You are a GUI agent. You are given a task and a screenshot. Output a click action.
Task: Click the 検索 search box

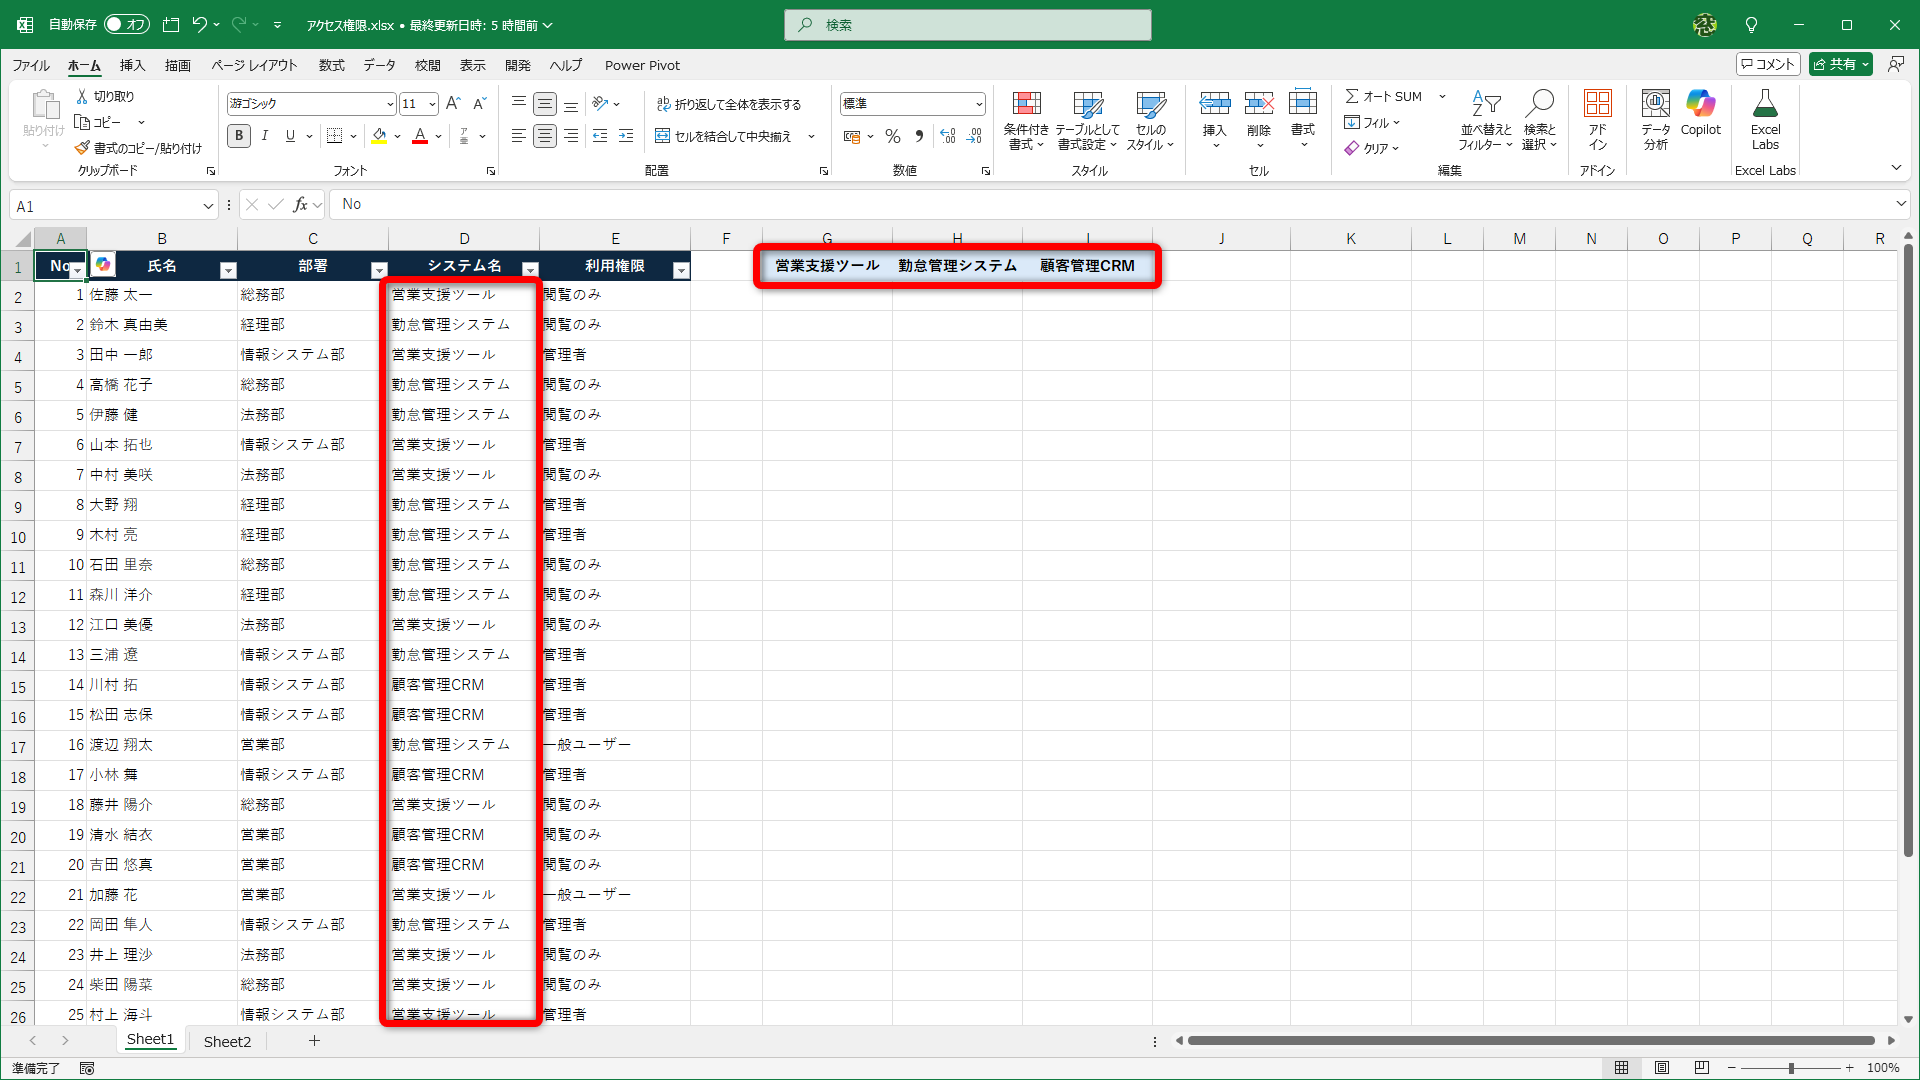pyautogui.click(x=968, y=25)
